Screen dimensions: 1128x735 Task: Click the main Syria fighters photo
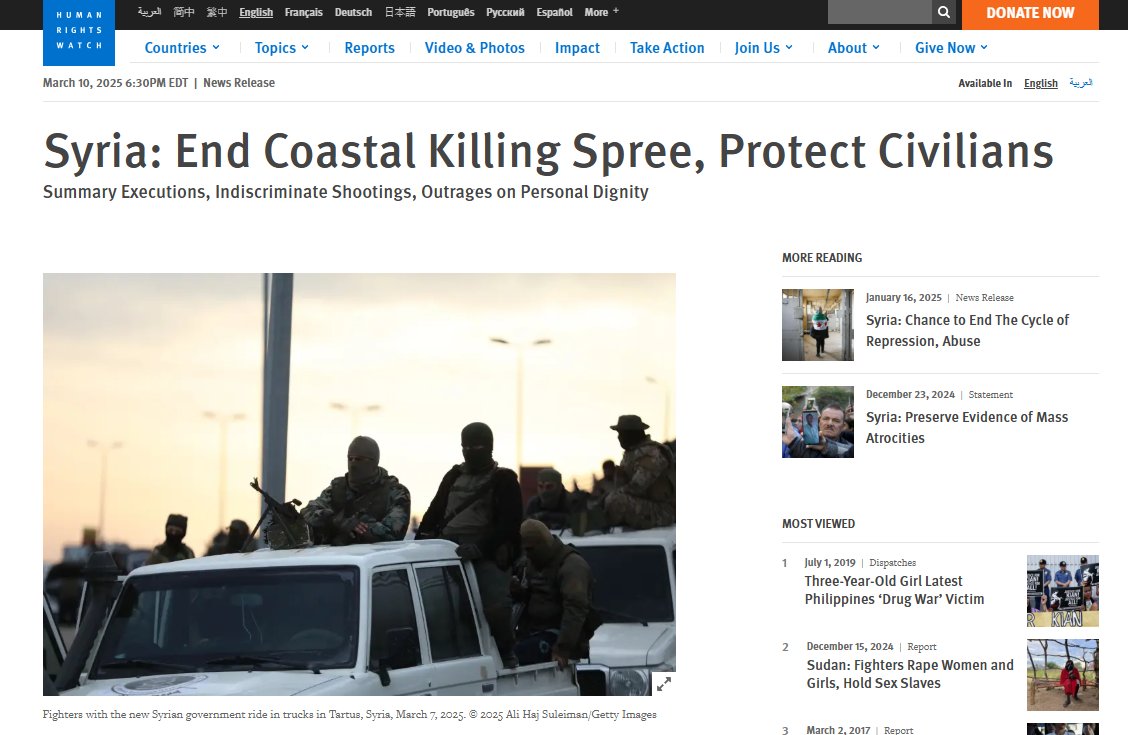pos(359,484)
